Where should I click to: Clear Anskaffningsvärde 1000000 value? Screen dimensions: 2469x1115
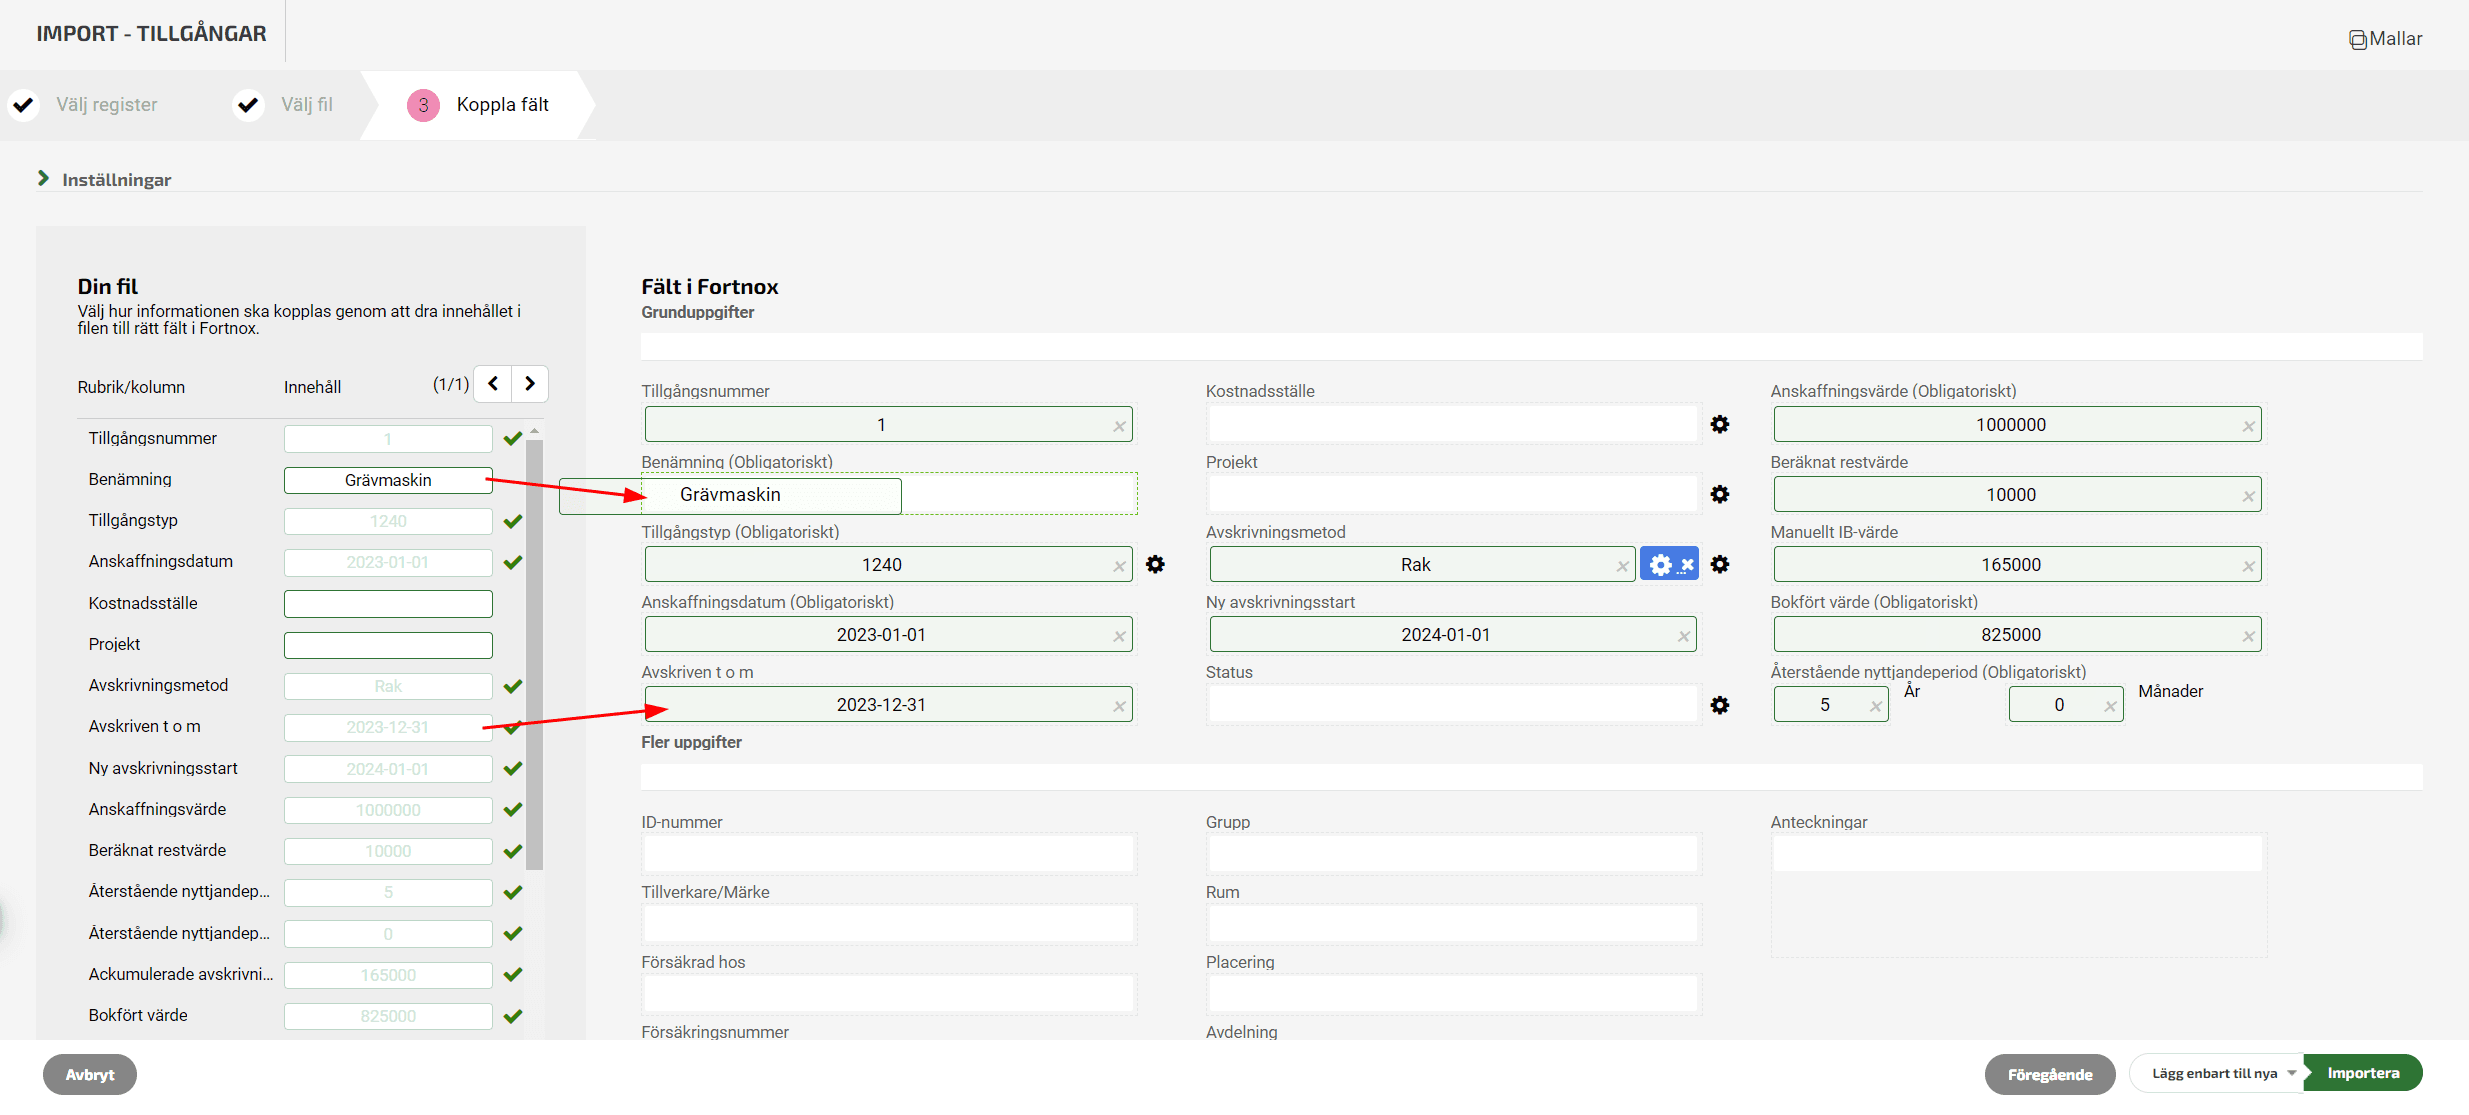coord(2248,426)
